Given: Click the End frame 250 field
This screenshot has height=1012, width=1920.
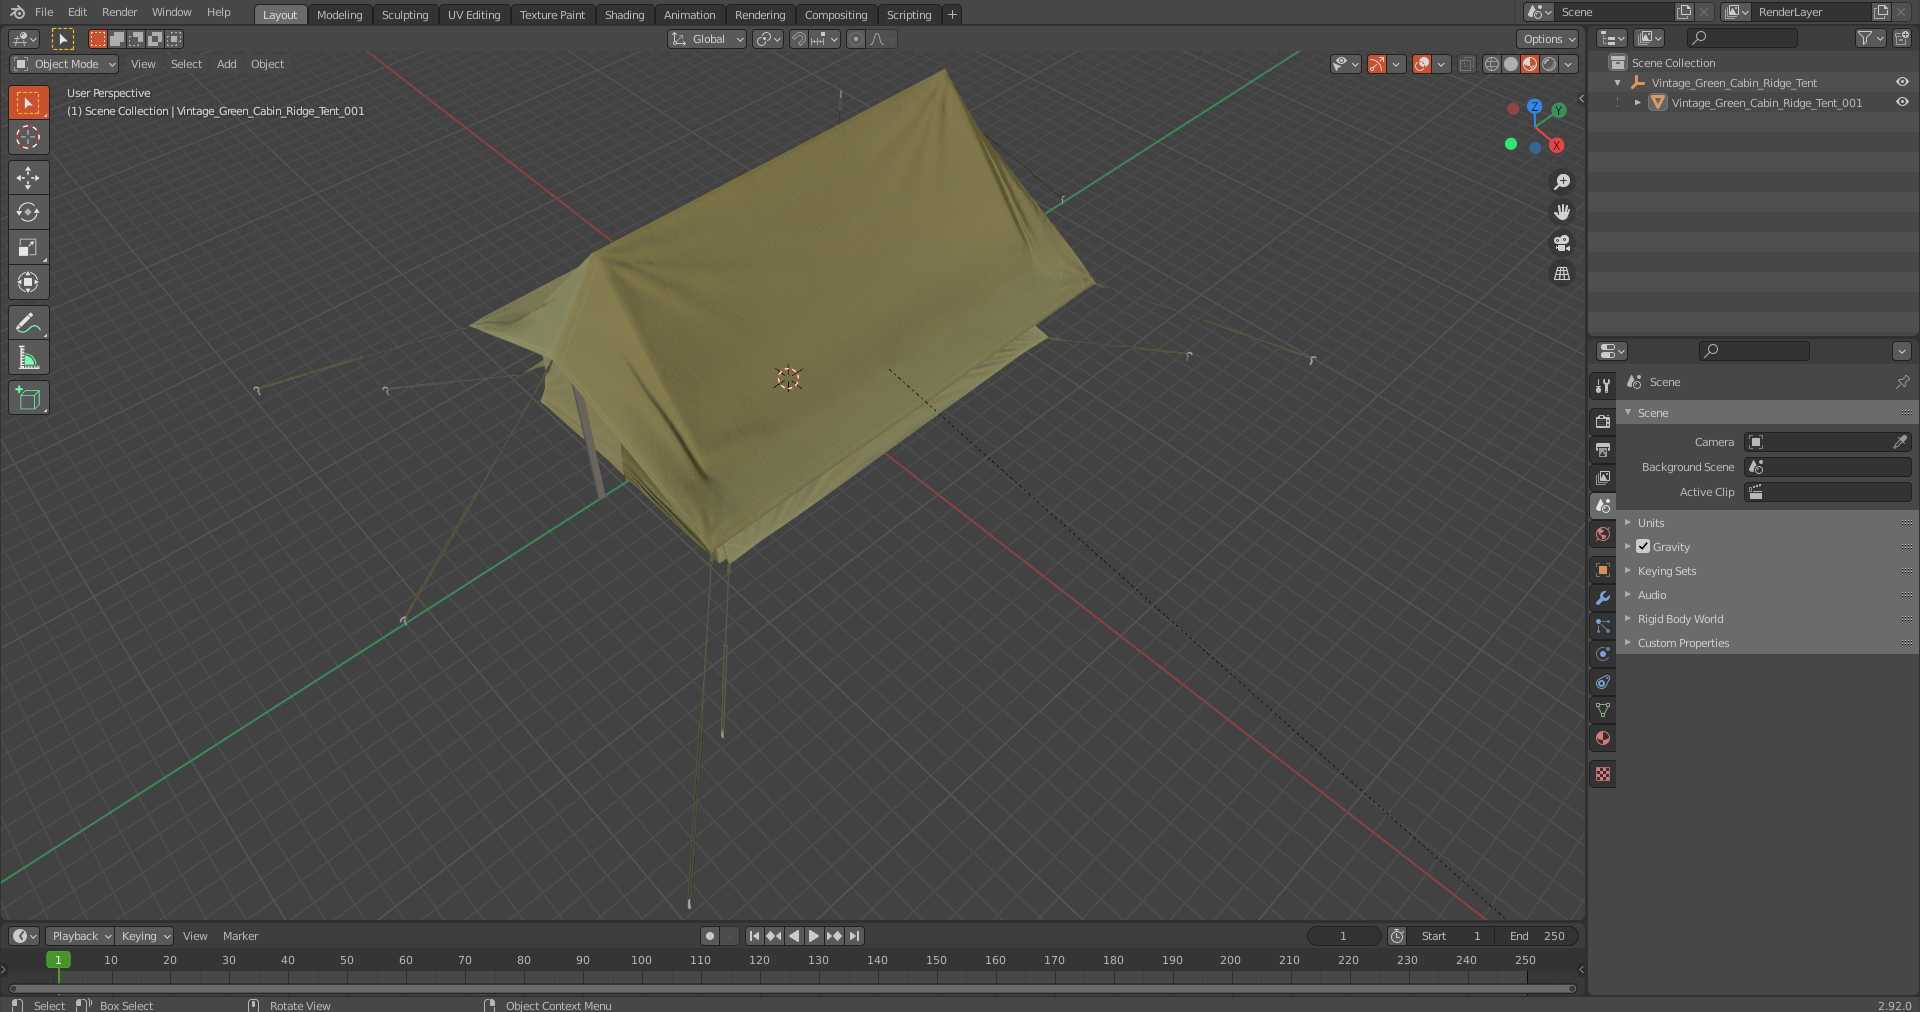Looking at the screenshot, I should pos(1538,936).
